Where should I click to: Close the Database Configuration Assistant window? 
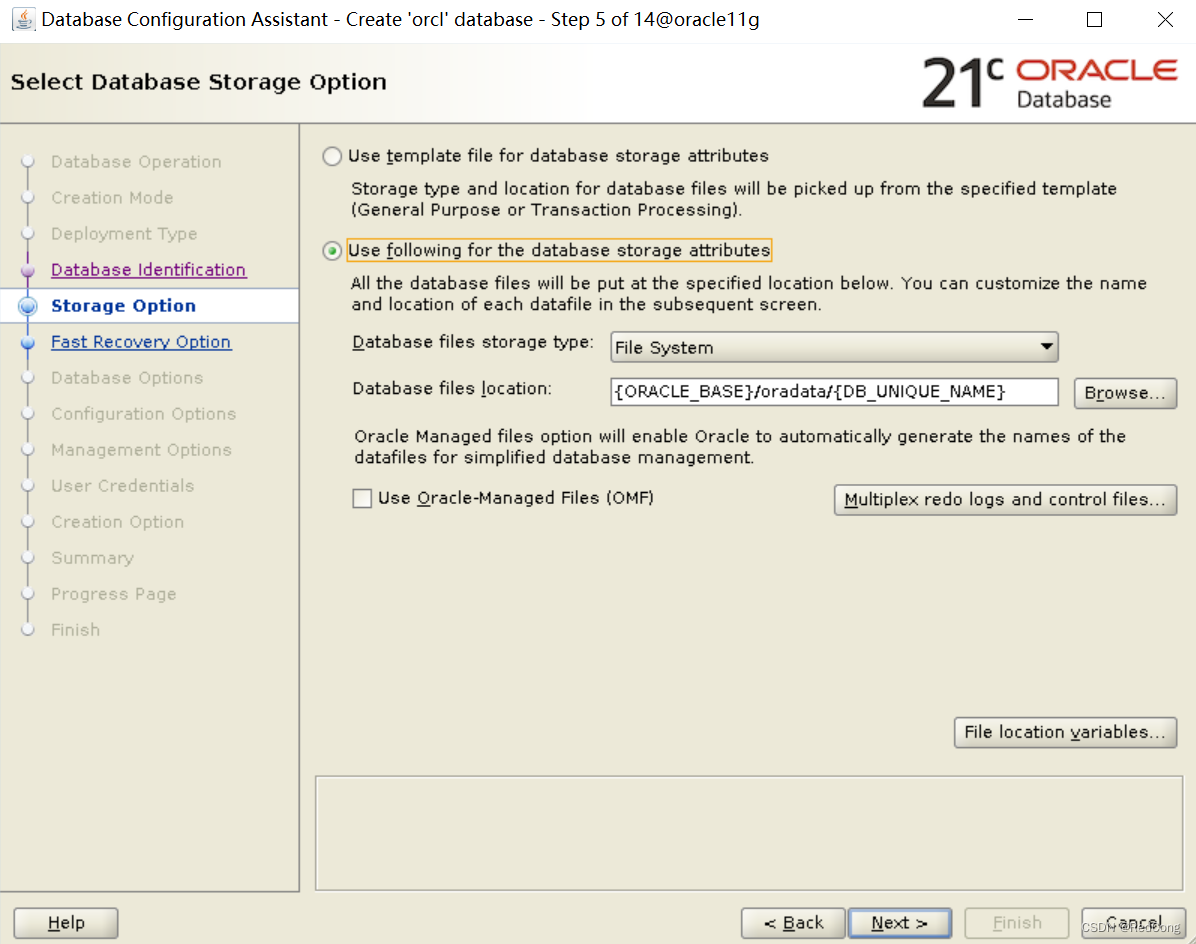point(1165,20)
